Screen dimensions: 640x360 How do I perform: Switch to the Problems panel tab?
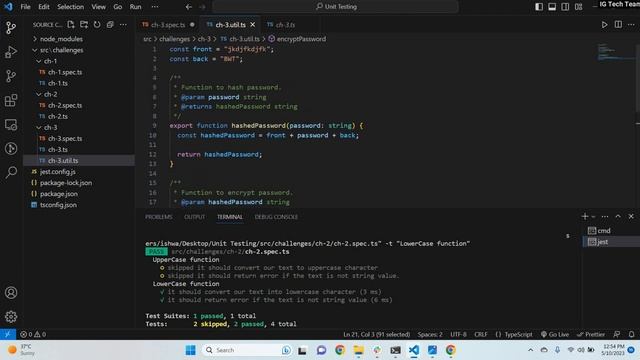point(158,217)
